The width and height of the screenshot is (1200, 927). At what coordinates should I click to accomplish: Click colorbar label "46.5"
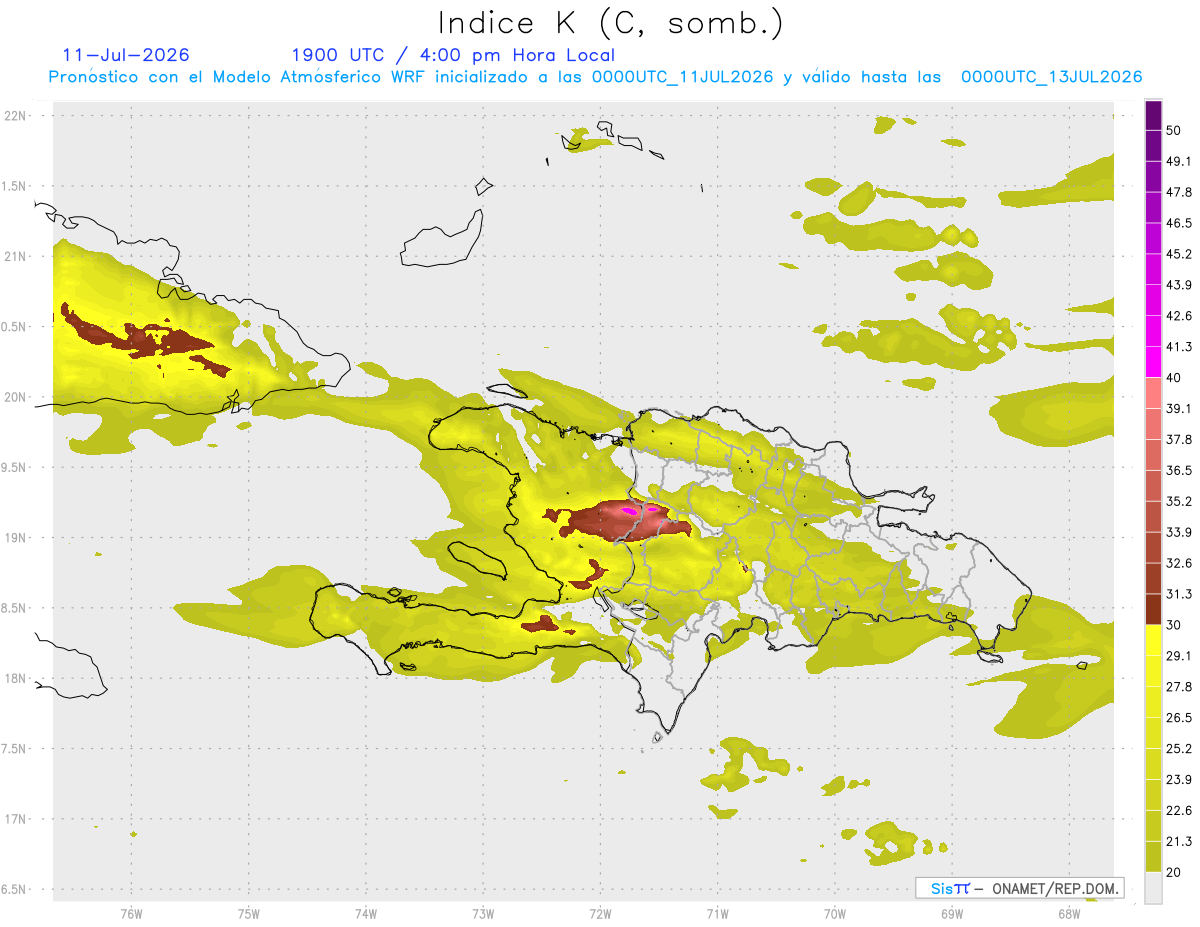click(x=1180, y=223)
